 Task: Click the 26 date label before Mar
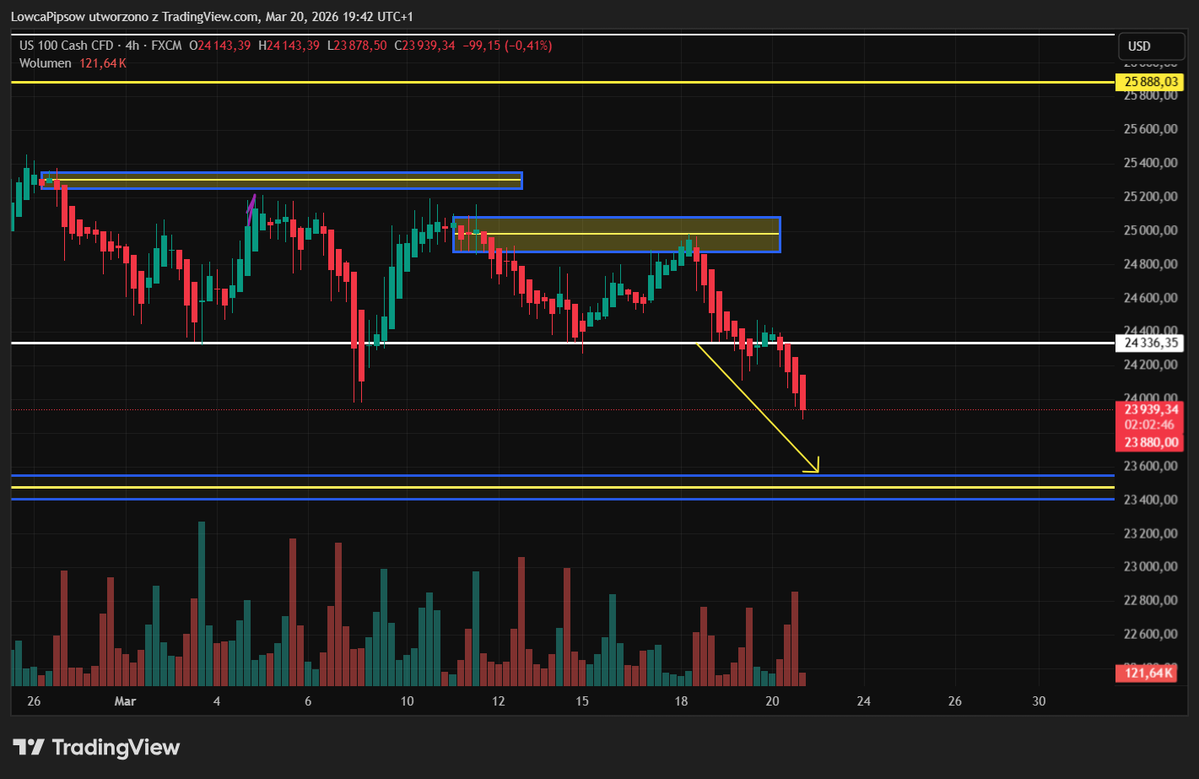click(x=34, y=701)
